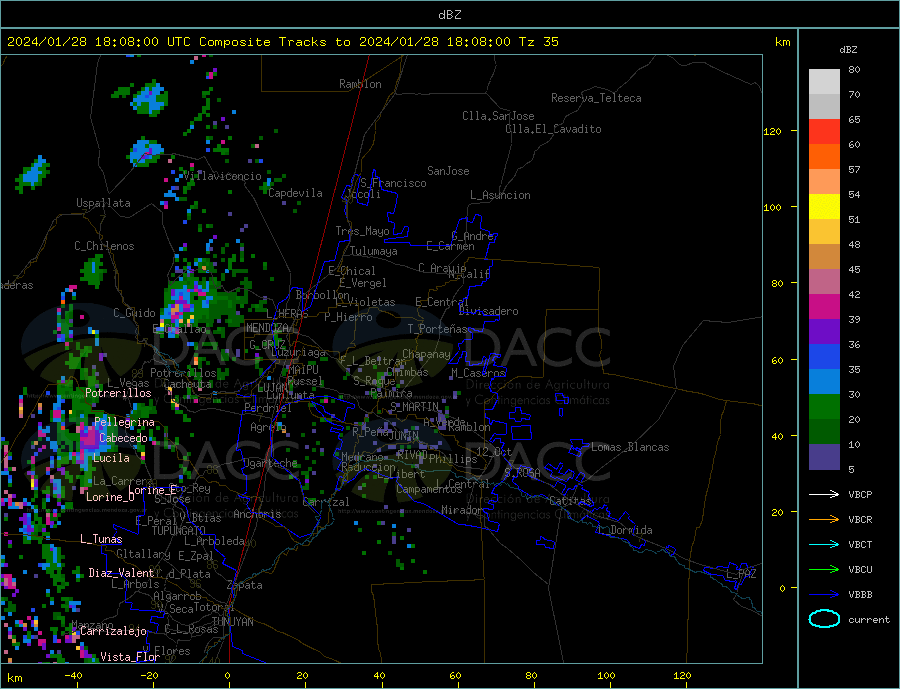The height and width of the screenshot is (689, 900).
Task: Pick the bright green 30 dBZ swatch
Action: [824, 407]
